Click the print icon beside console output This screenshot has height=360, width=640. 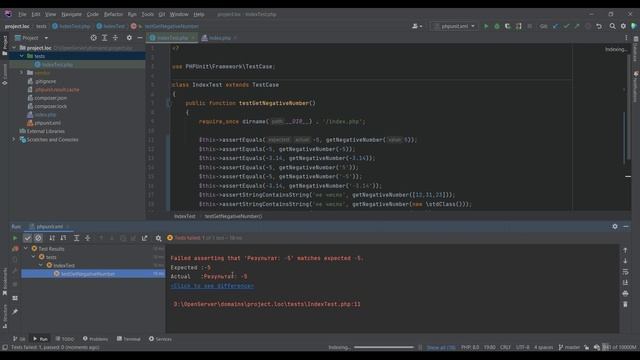625,293
